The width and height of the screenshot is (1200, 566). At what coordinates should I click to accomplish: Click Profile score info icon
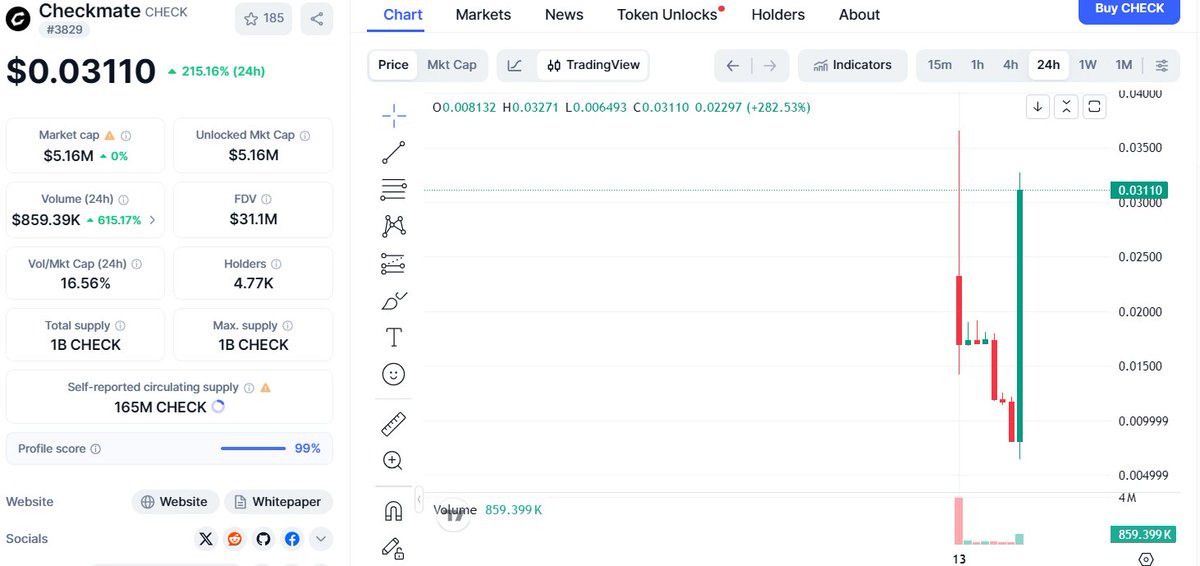tap(96, 449)
